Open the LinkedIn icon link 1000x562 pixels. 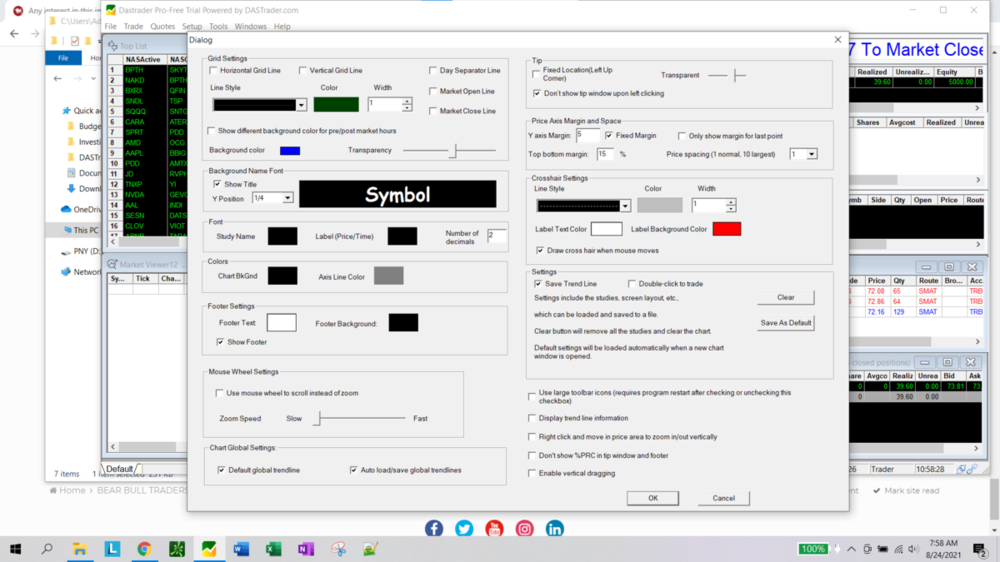pos(555,528)
